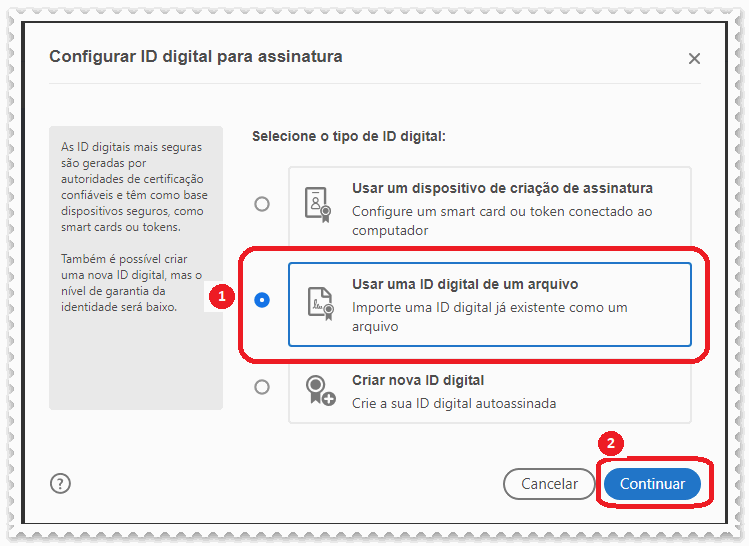Click the red step 1 annotation badge
The width and height of the screenshot is (749, 546).
[x=225, y=297]
